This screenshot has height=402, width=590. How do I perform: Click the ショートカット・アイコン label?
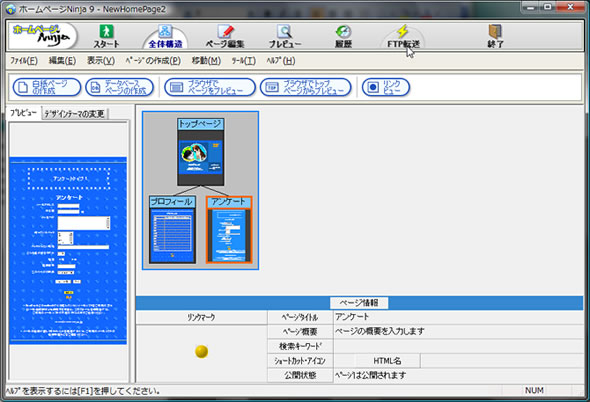coord(300,361)
